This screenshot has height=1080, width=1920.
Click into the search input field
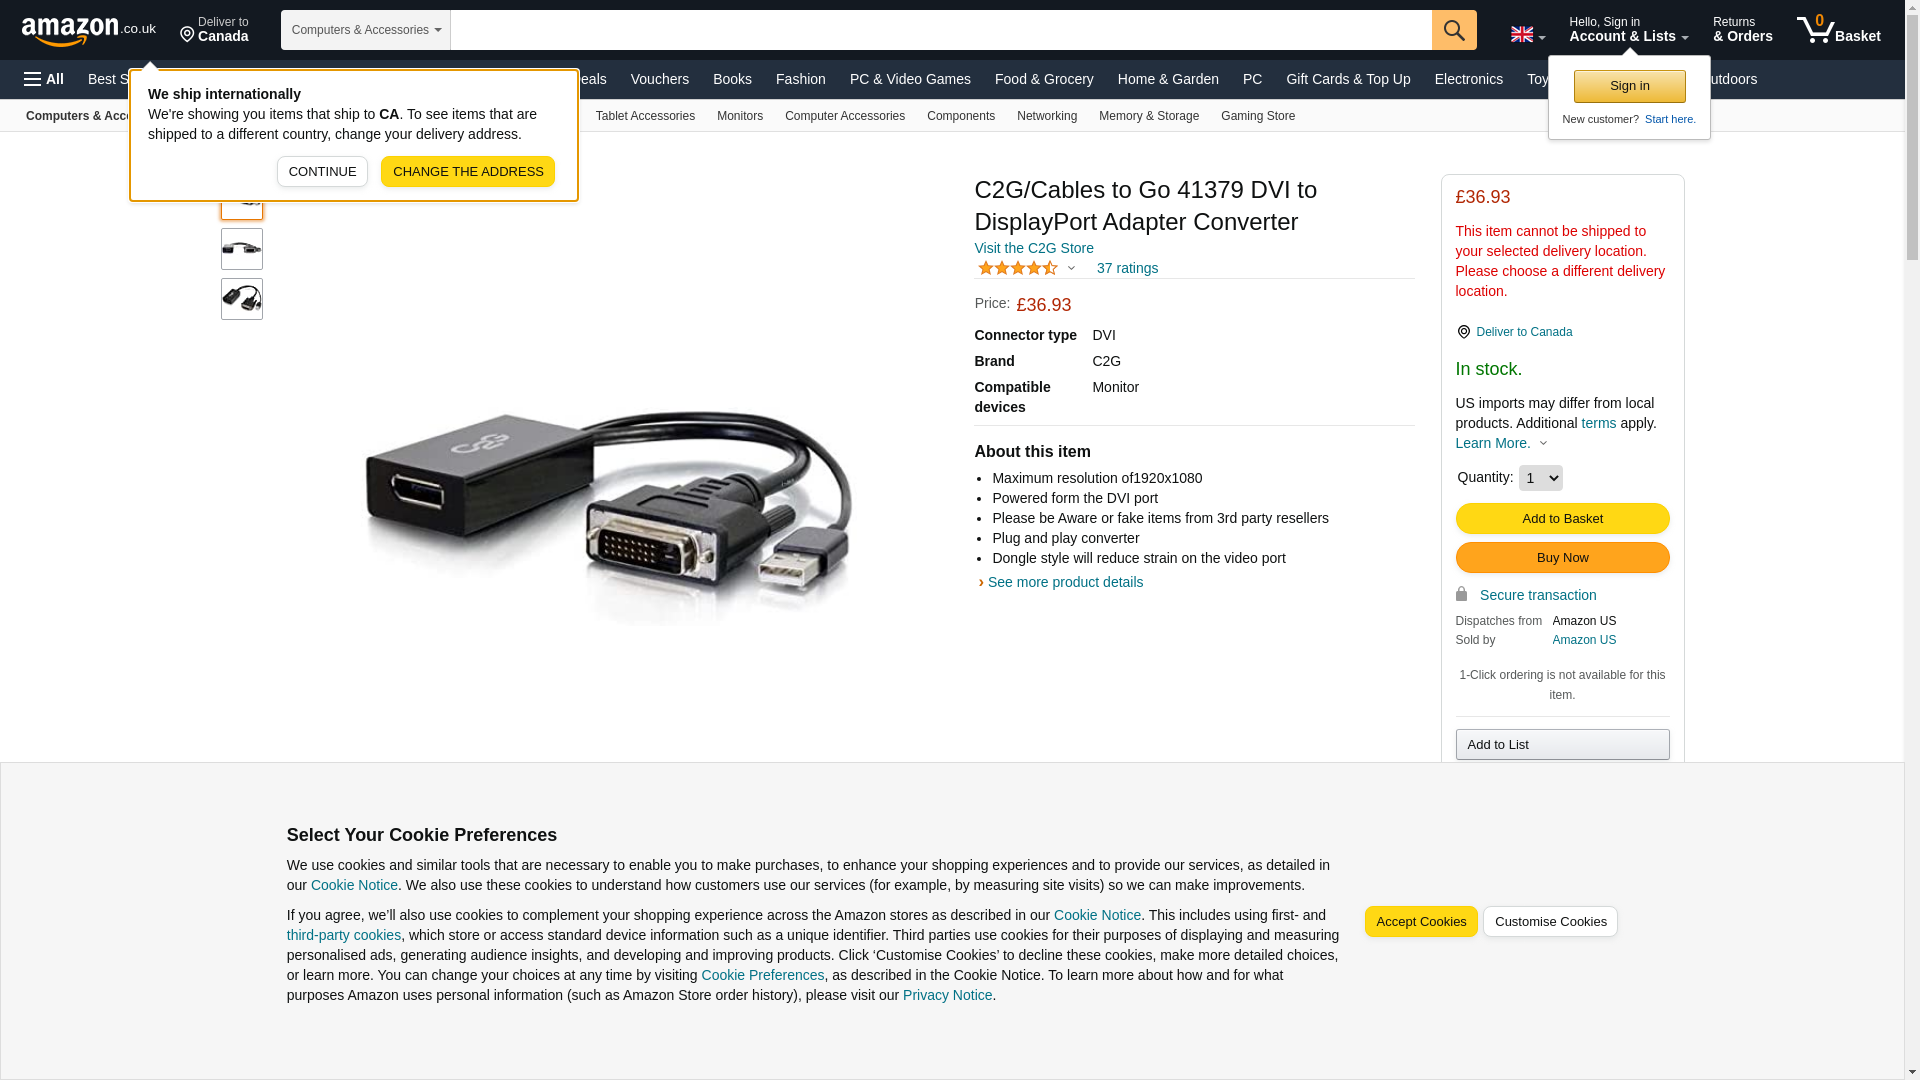click(x=941, y=30)
